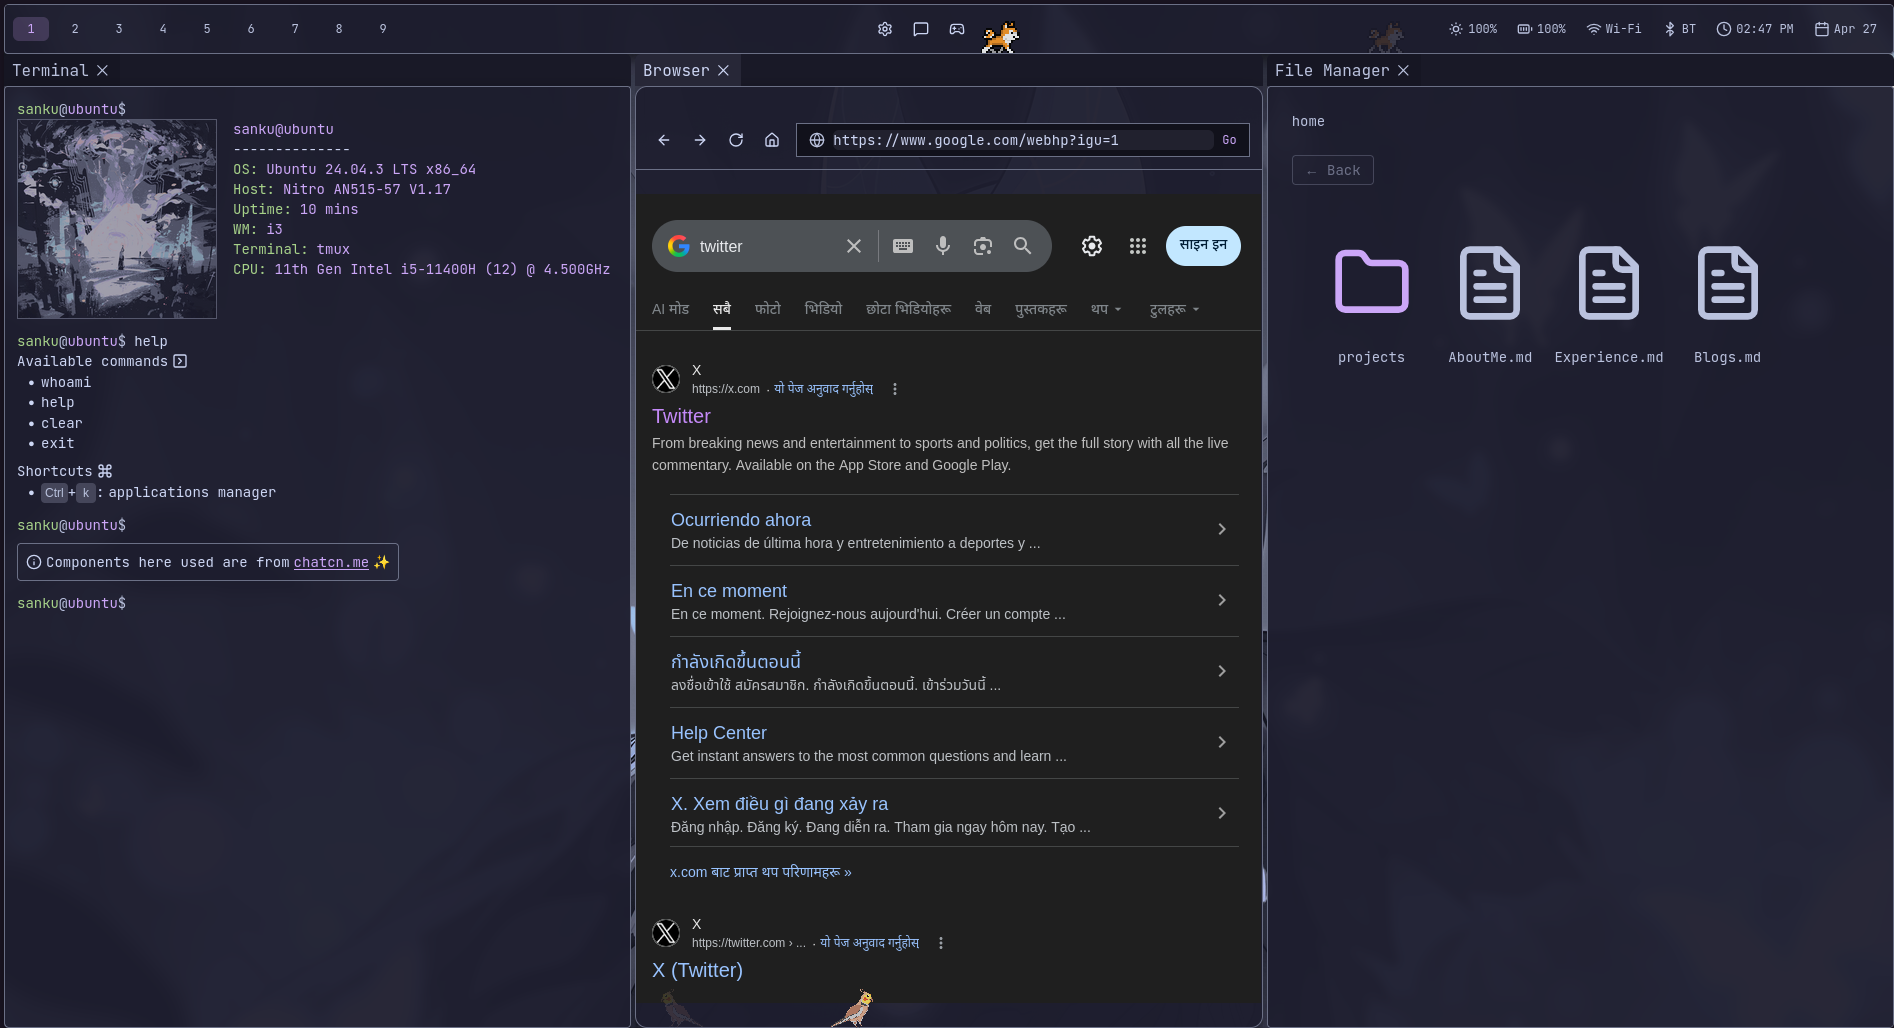This screenshot has height=1028, width=1894.
Task: Open the Twitter result title link
Action: point(681,416)
